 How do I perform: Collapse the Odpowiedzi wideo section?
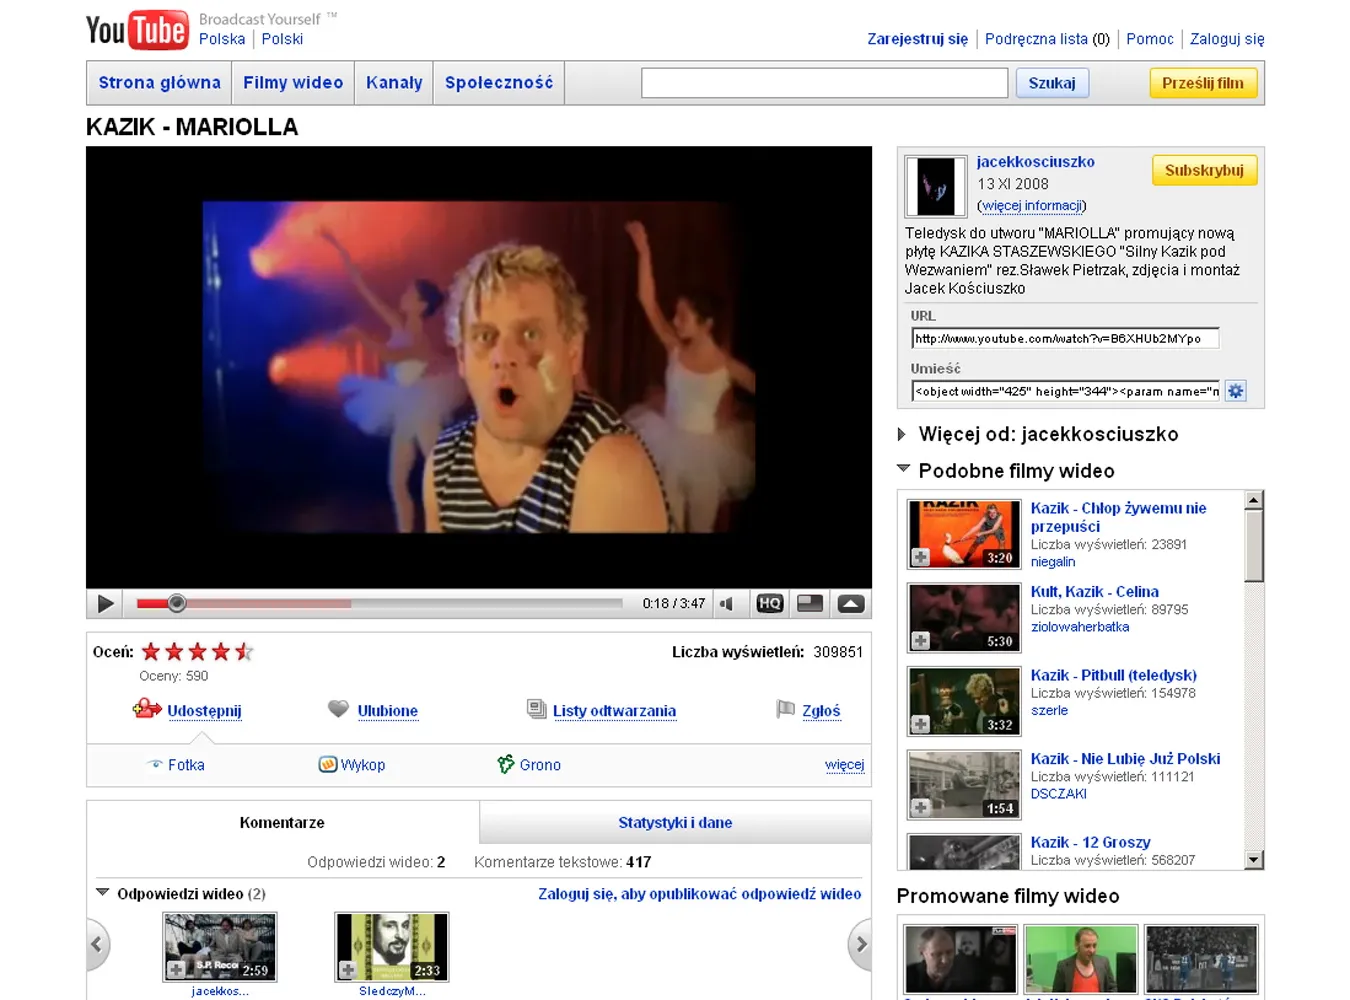click(x=103, y=893)
